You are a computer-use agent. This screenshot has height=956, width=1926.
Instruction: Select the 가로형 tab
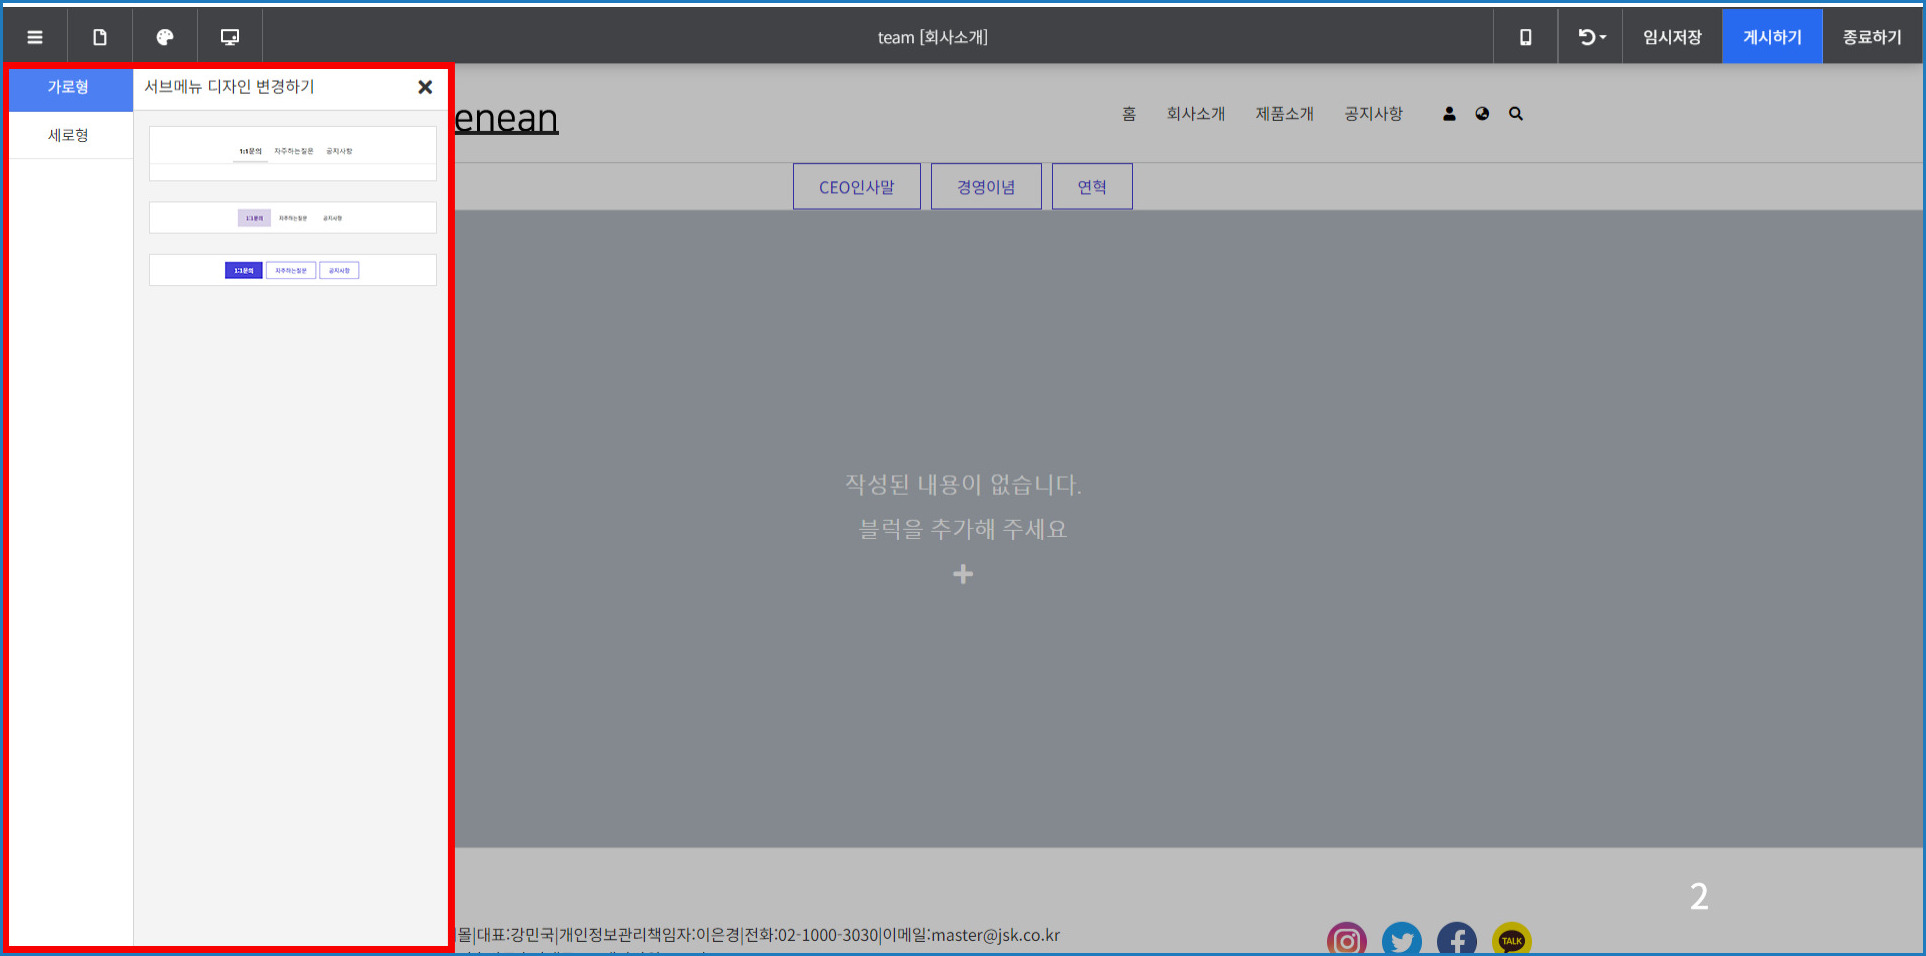tap(69, 88)
